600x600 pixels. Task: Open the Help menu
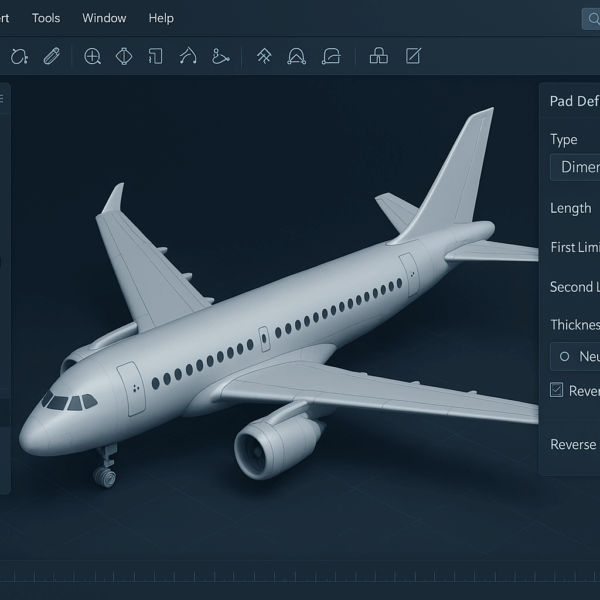[161, 18]
